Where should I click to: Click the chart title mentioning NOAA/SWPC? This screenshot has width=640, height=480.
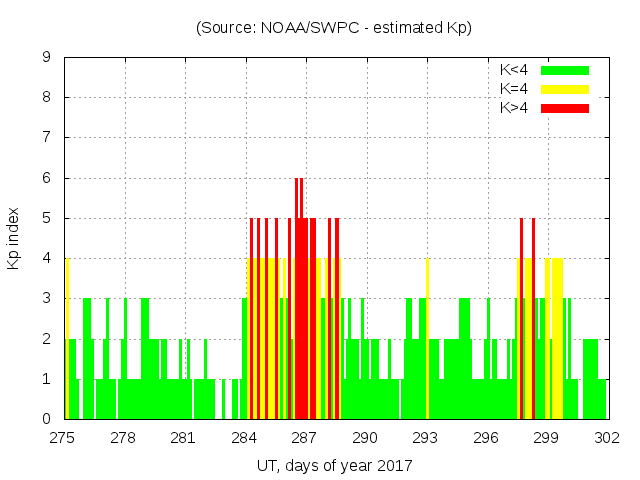(334, 28)
